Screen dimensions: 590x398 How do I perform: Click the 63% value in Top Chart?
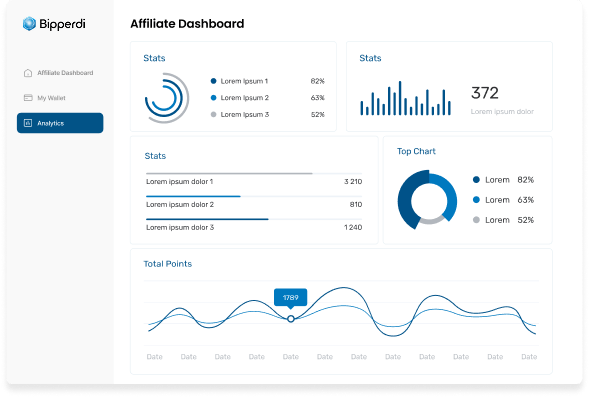(x=526, y=200)
